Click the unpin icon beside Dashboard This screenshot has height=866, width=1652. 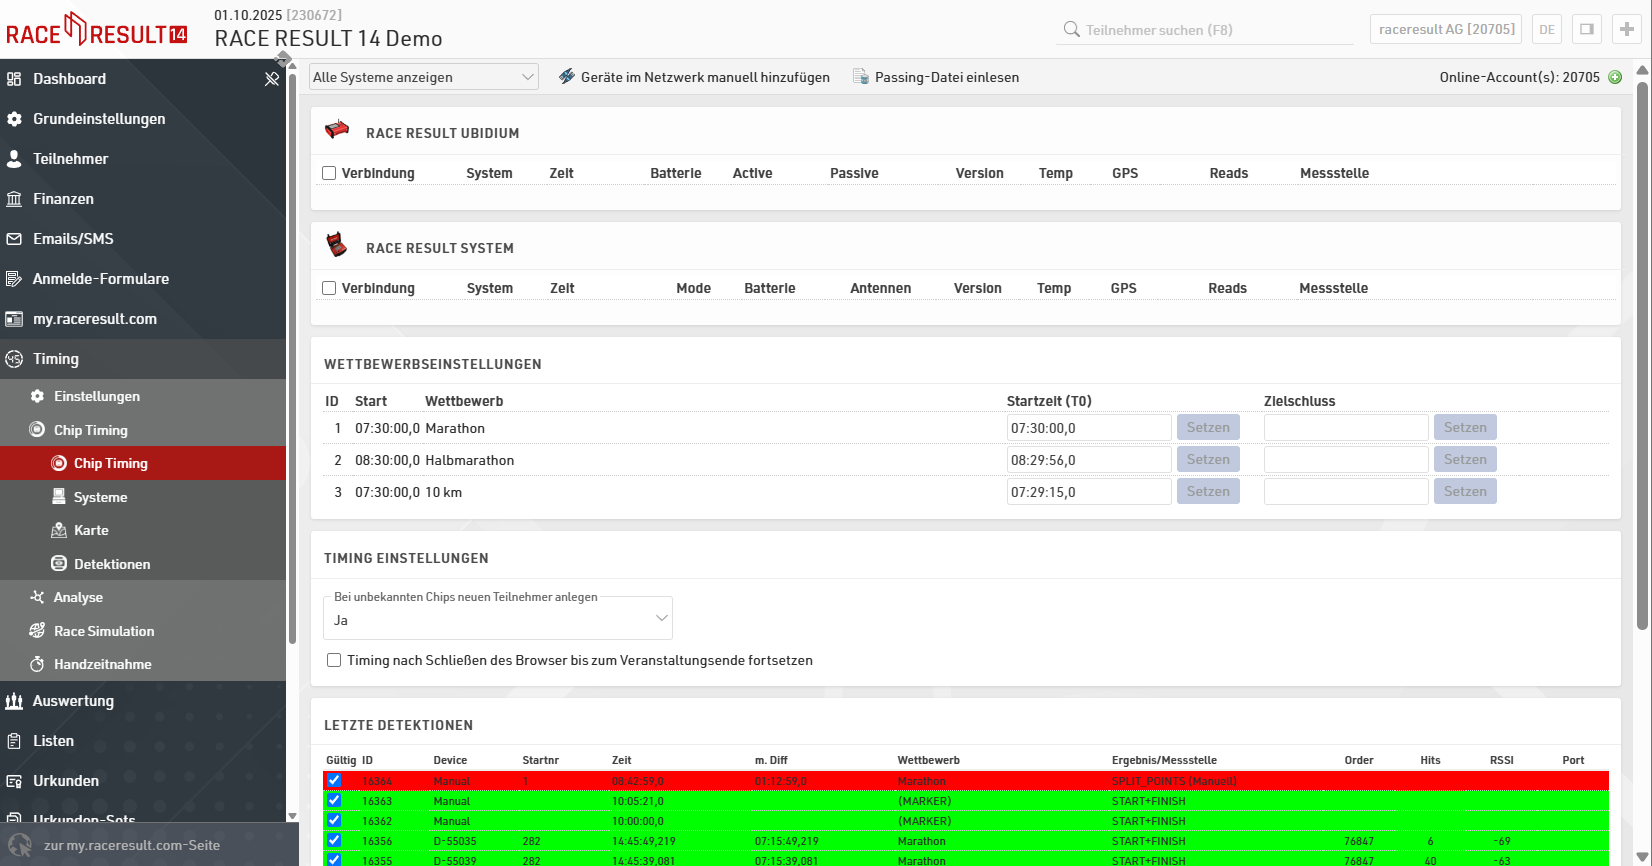pyautogui.click(x=271, y=79)
